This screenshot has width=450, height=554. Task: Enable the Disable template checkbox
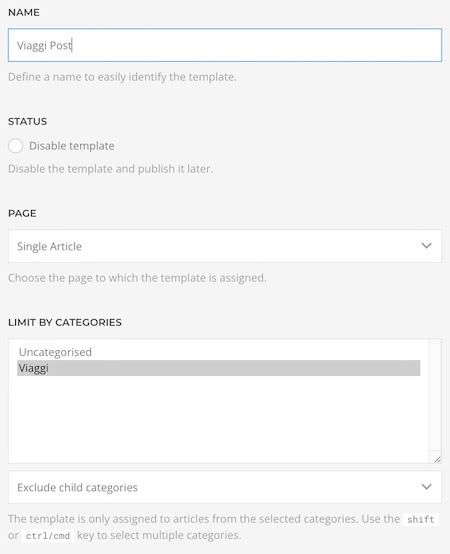coord(16,146)
